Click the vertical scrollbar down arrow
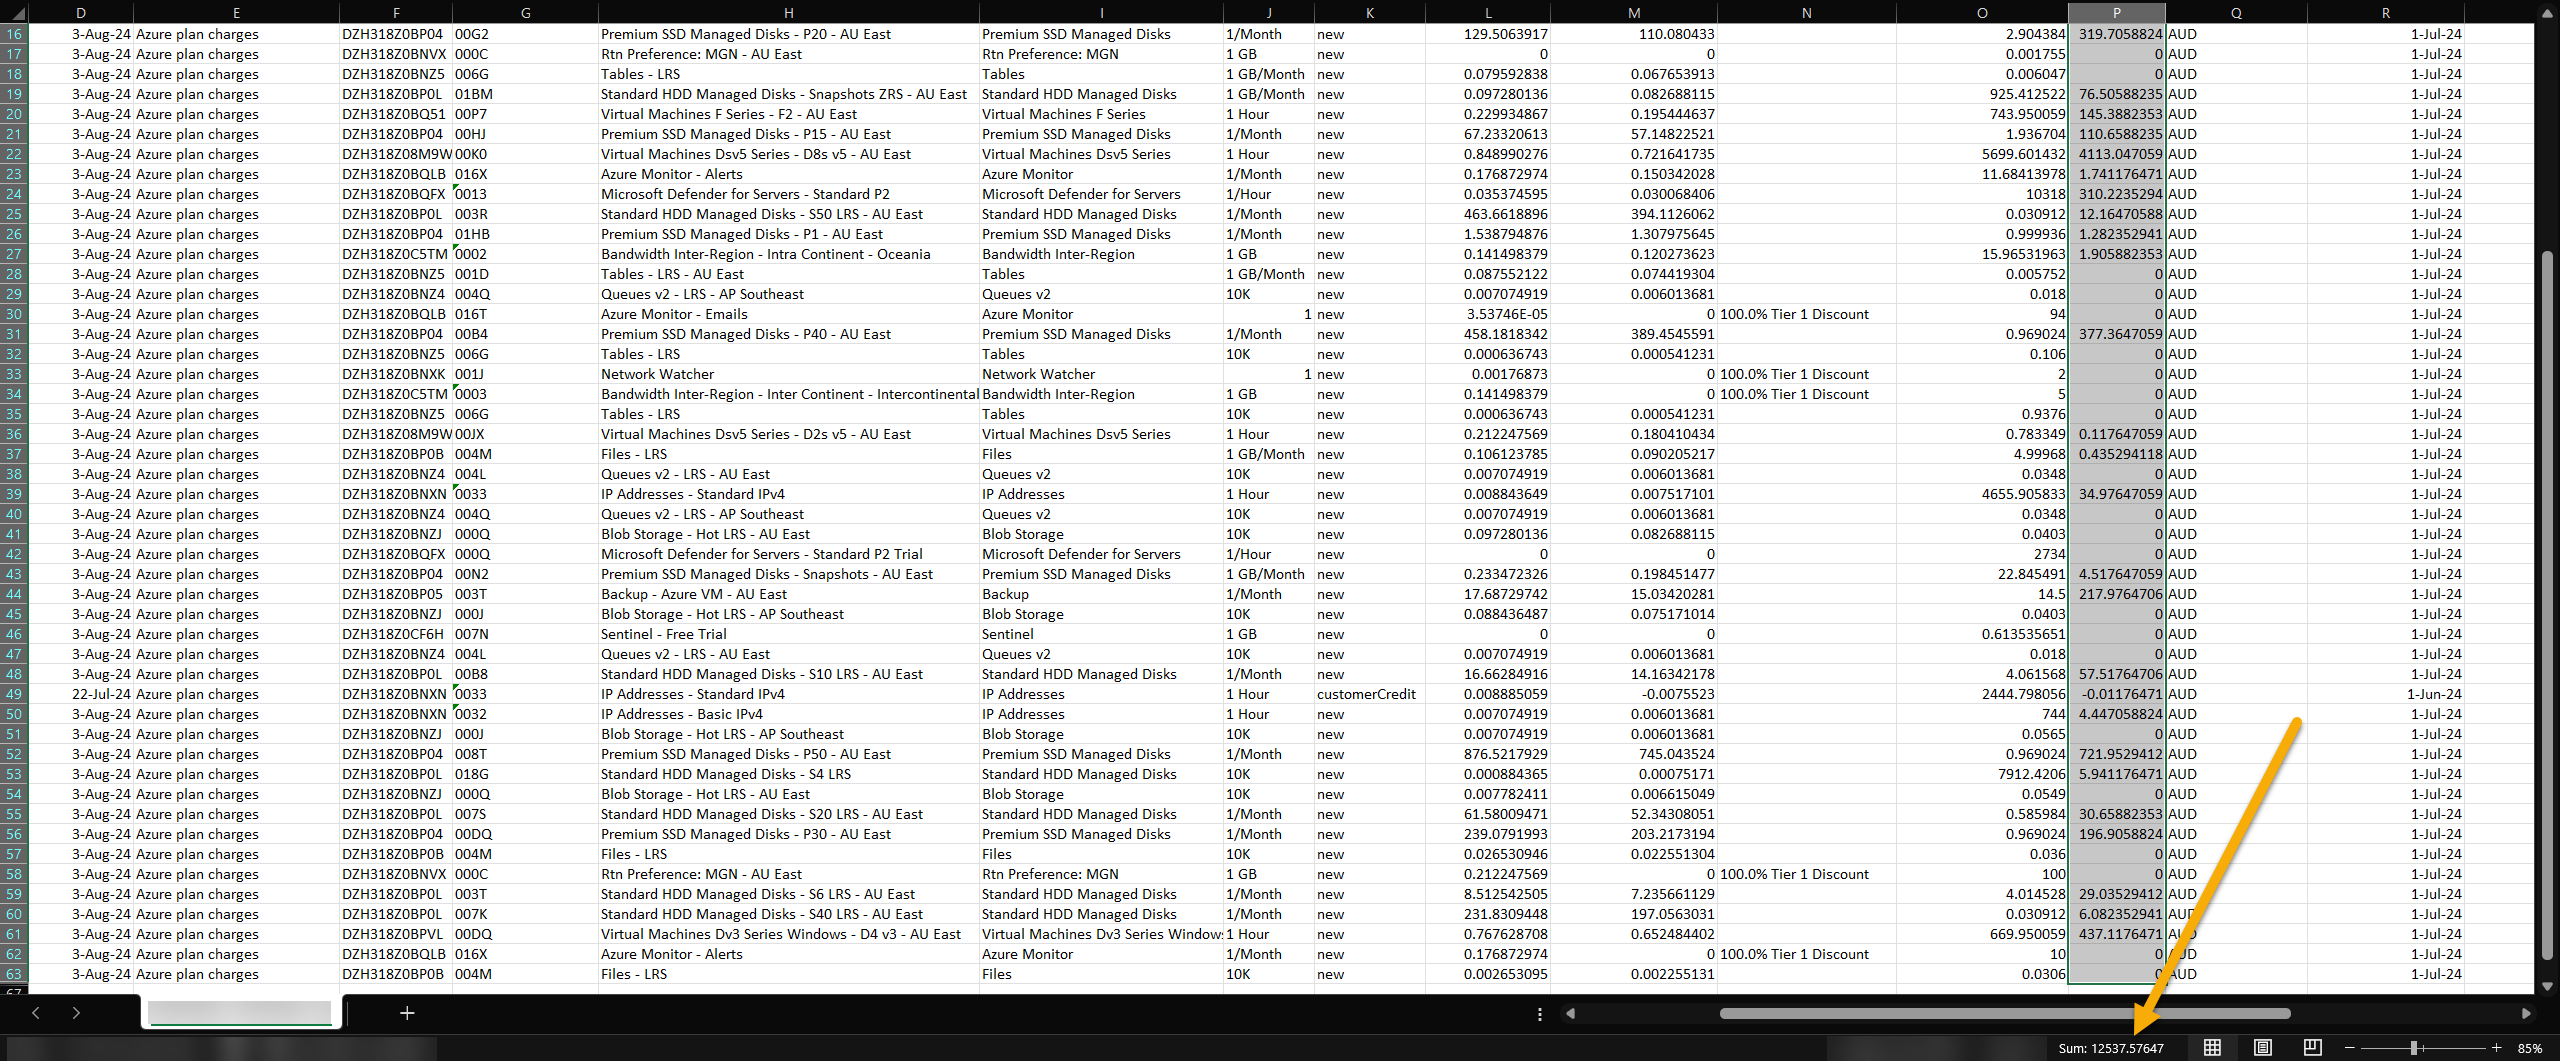This screenshot has height=1061, width=2560. (2547, 986)
